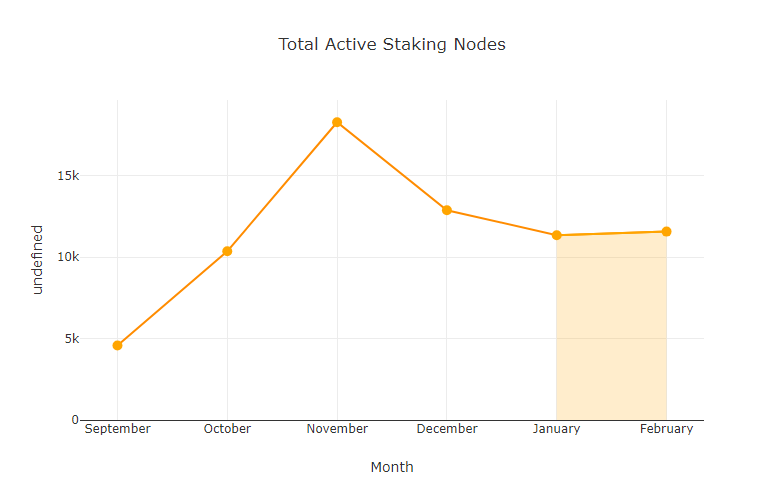Click the 'undefined' y-axis title
This screenshot has width=784, height=500.
38,259
